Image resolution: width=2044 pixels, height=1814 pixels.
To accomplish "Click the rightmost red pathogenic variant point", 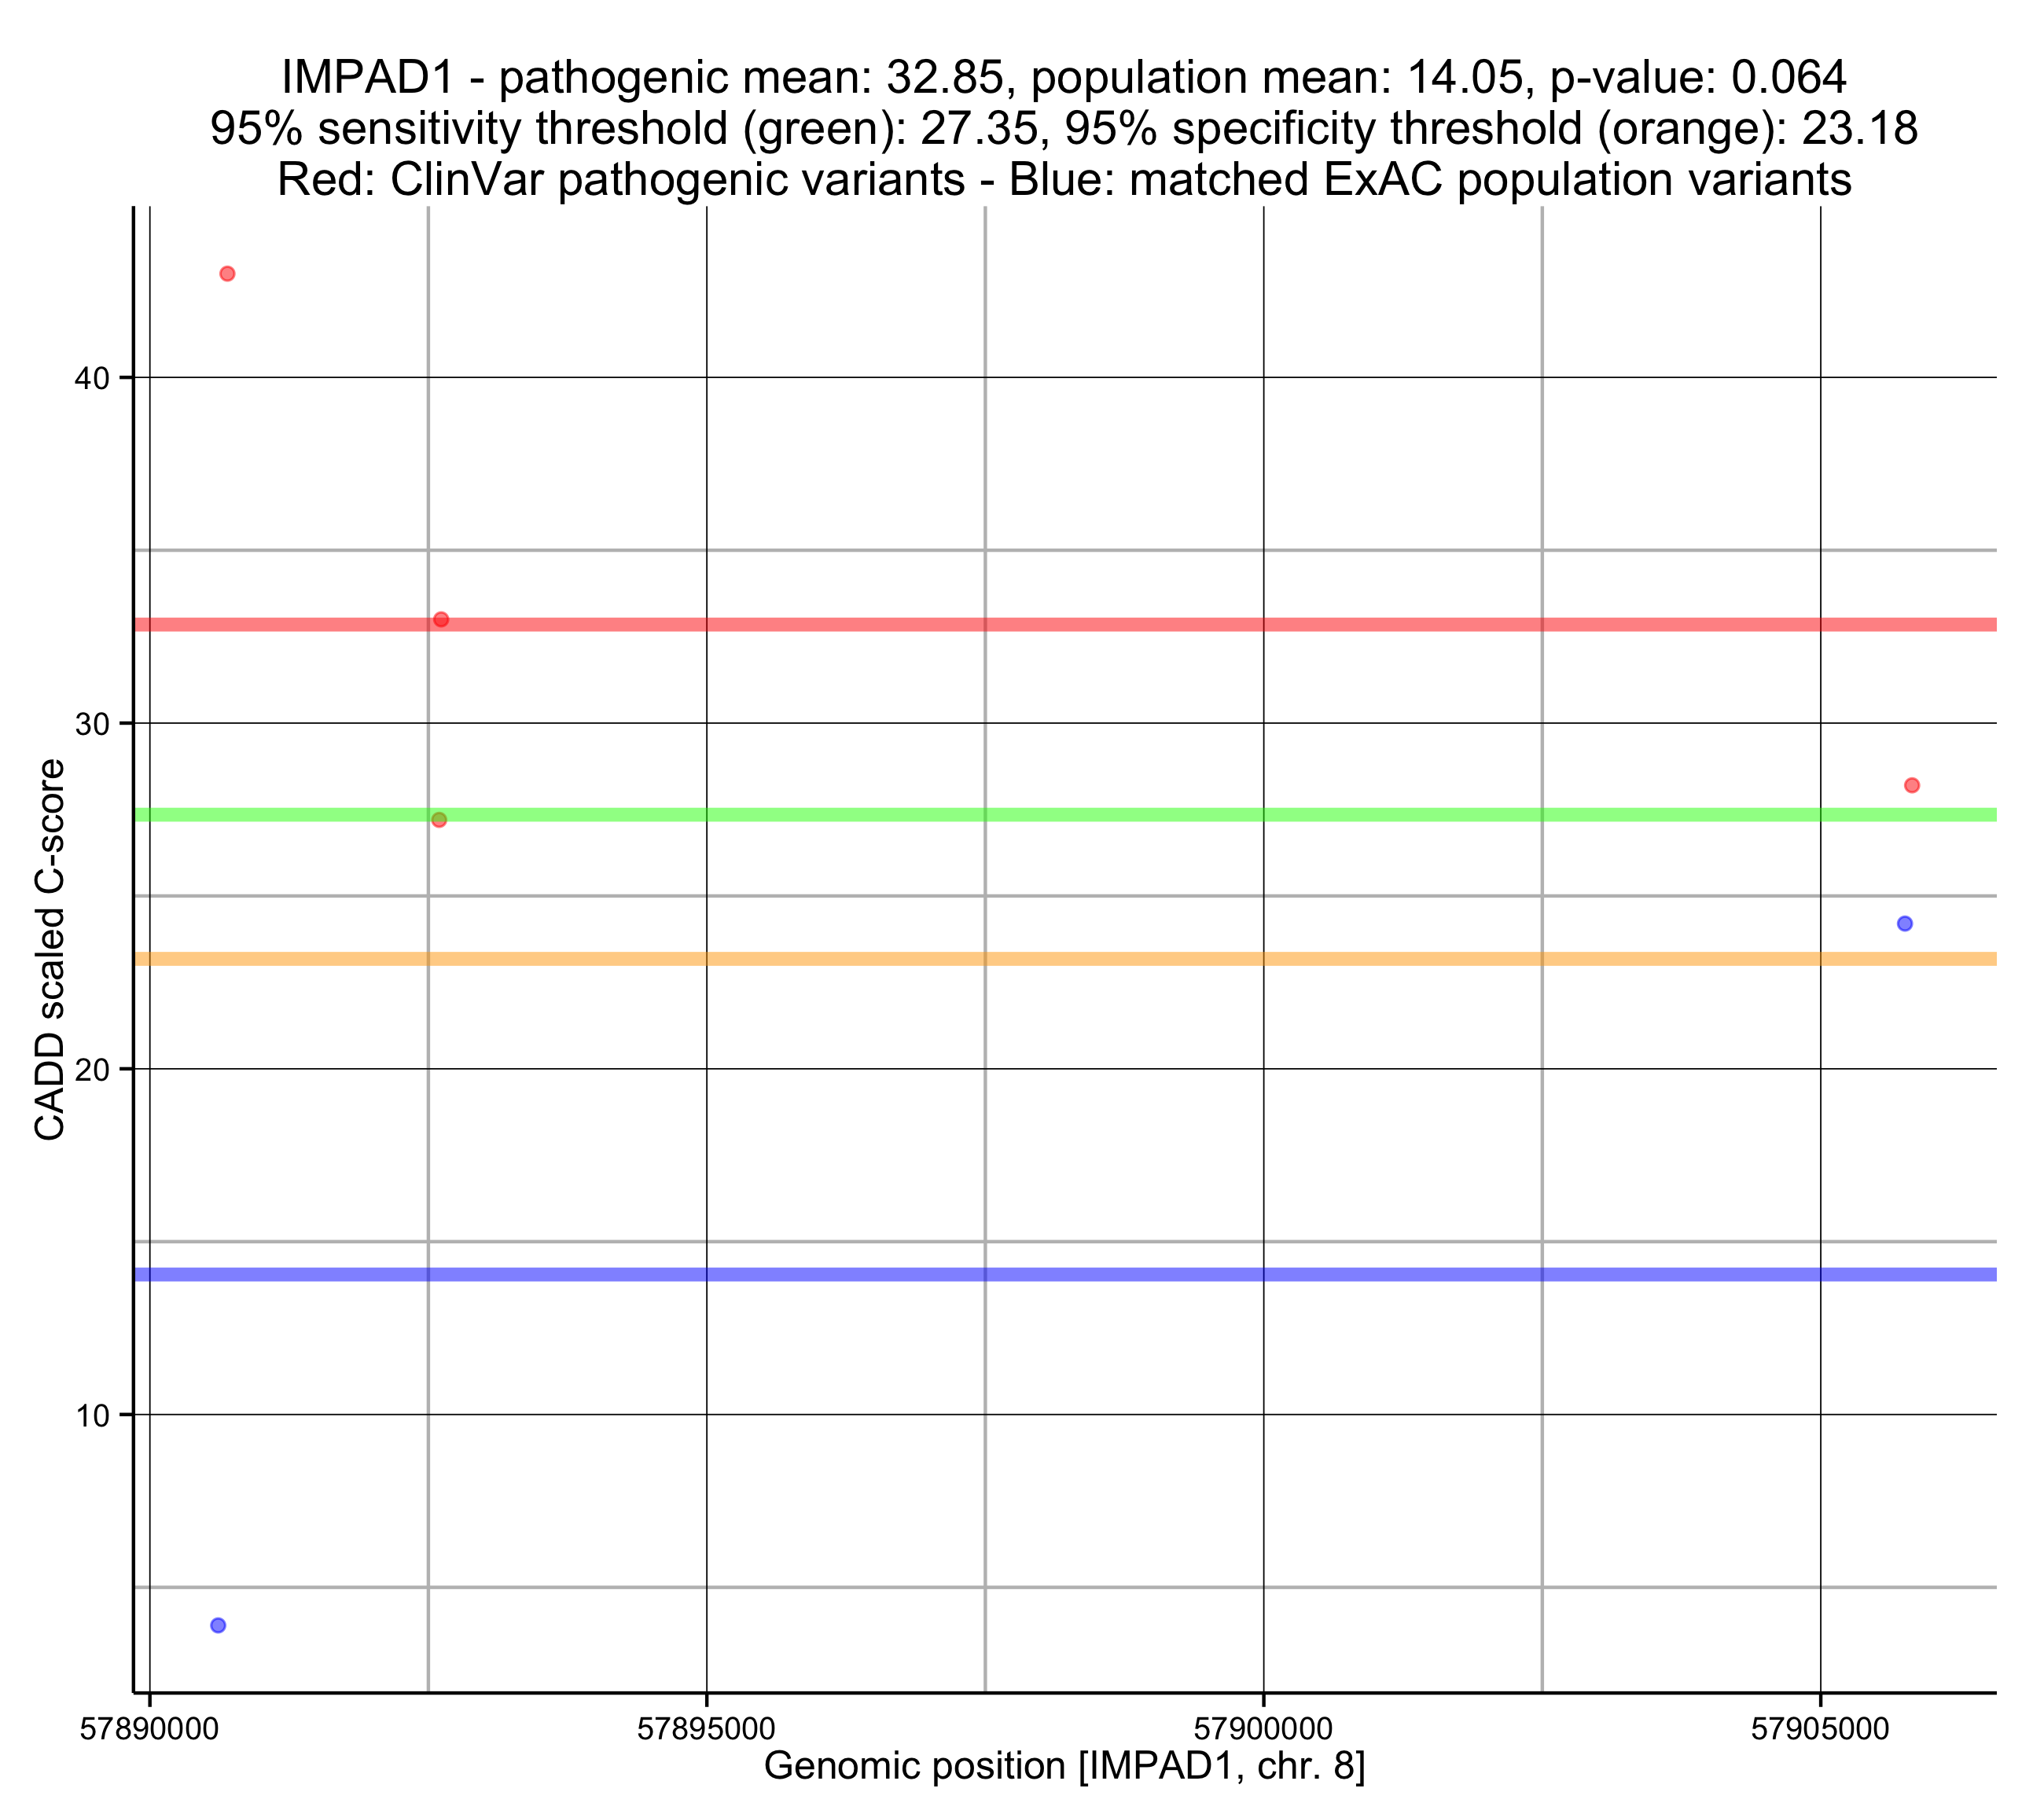I will (x=1912, y=785).
